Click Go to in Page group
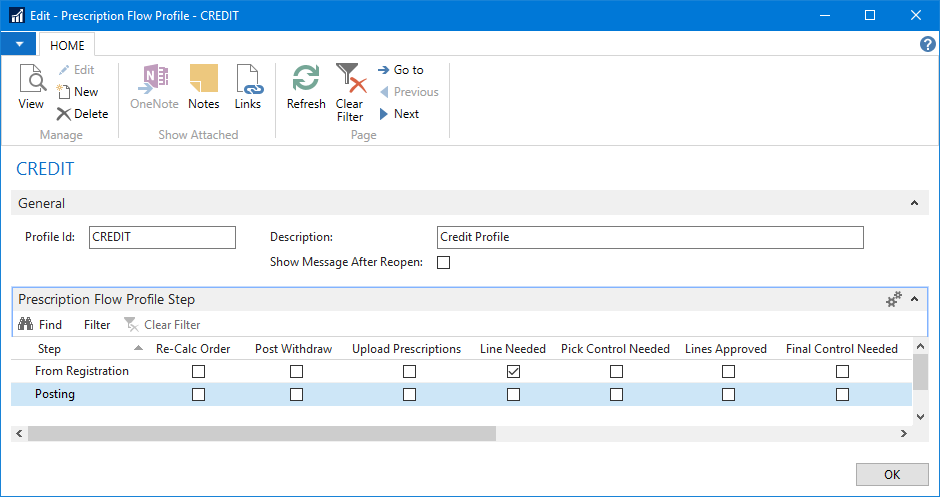Screen dimensions: 940x497 (400, 70)
